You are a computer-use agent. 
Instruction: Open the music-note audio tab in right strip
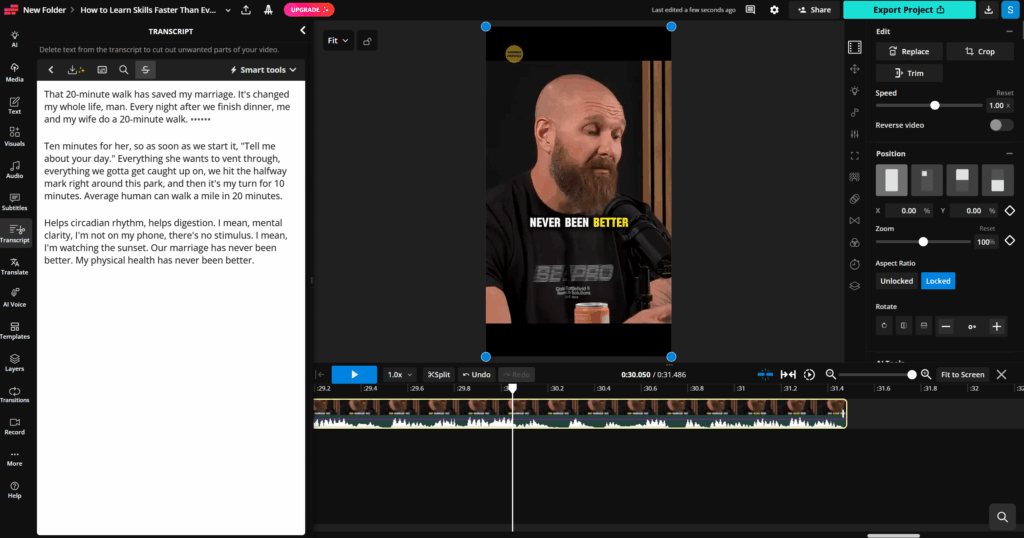854,112
